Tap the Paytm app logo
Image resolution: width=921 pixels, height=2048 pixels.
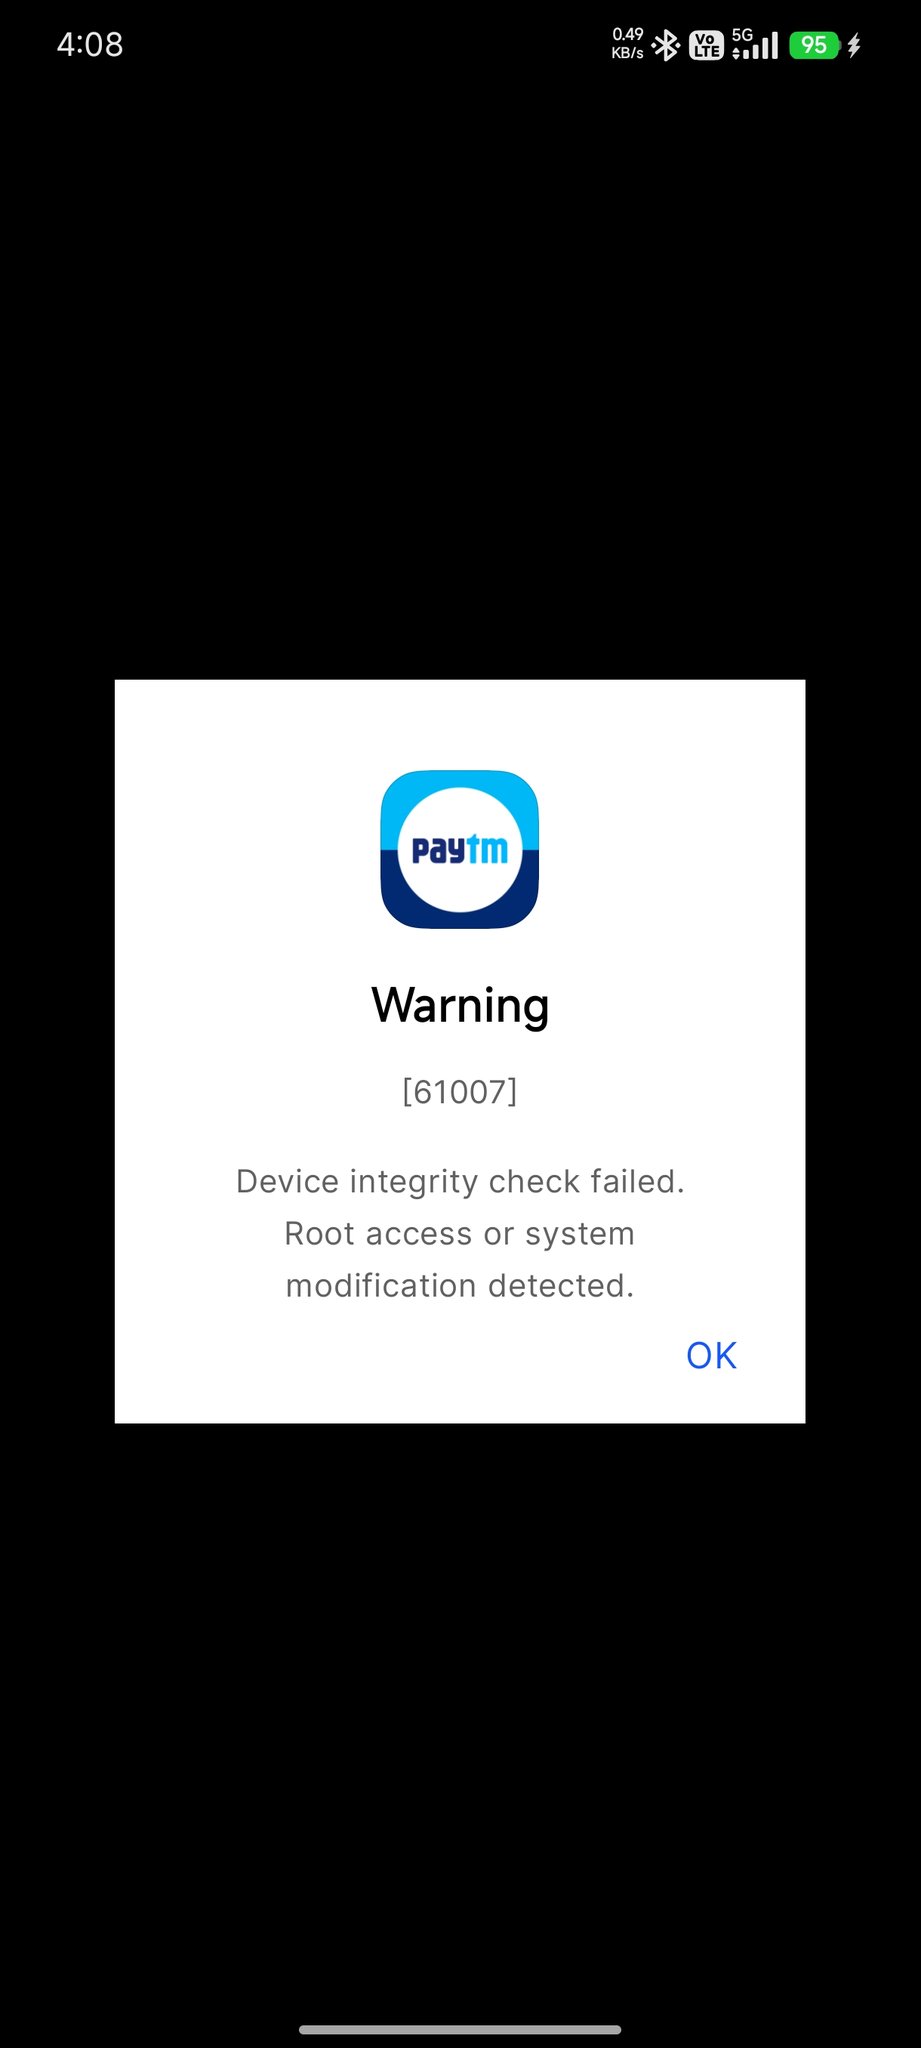tap(460, 849)
